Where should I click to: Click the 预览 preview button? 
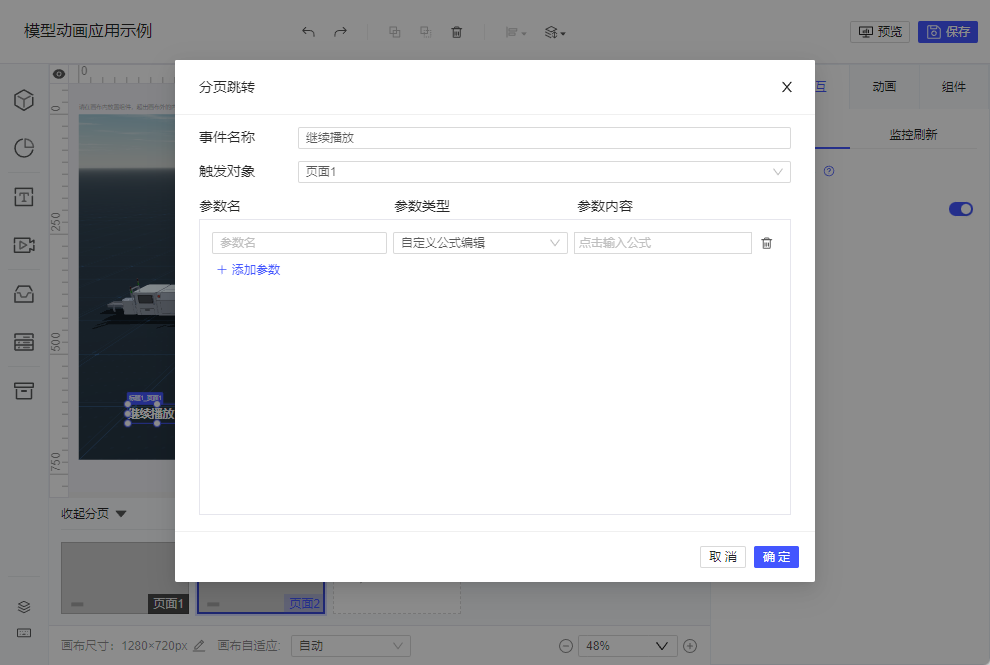880,32
